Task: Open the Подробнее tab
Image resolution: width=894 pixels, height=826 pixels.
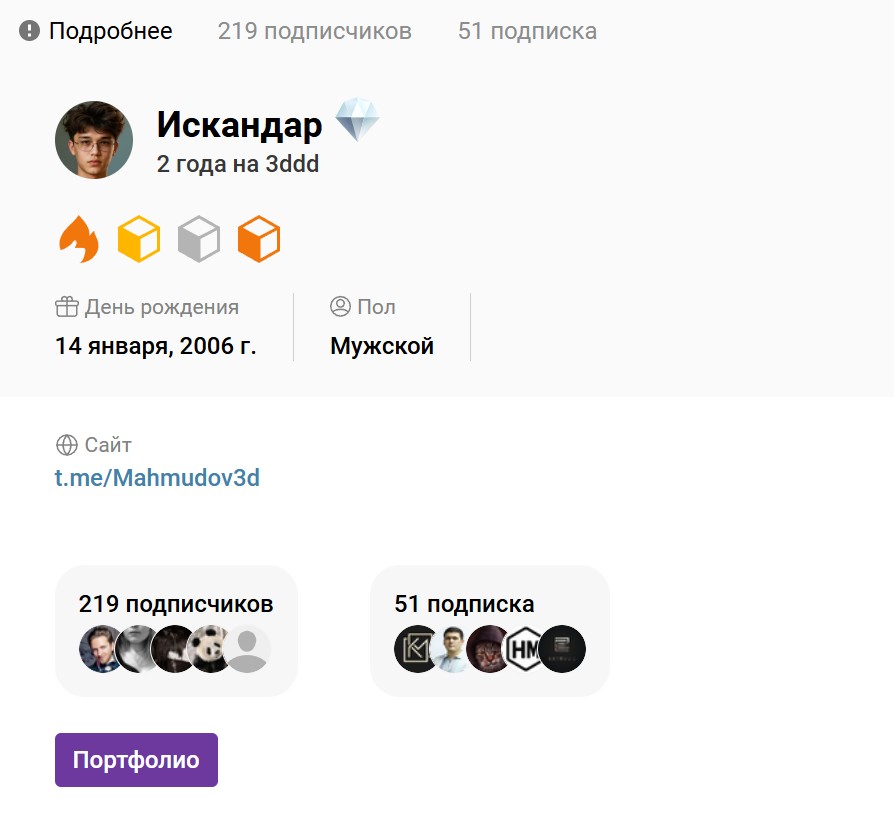Action: tap(96, 31)
